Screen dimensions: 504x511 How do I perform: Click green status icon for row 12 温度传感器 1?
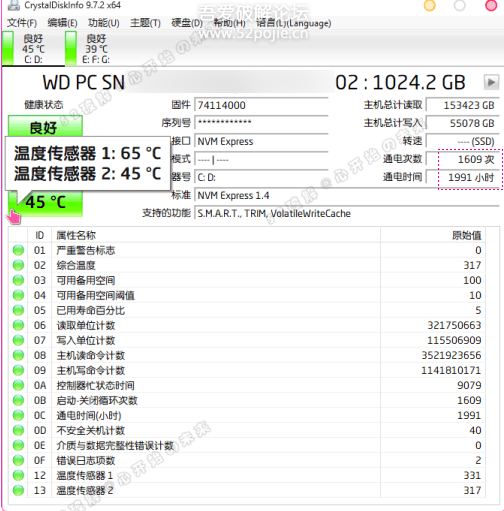[x=18, y=475]
